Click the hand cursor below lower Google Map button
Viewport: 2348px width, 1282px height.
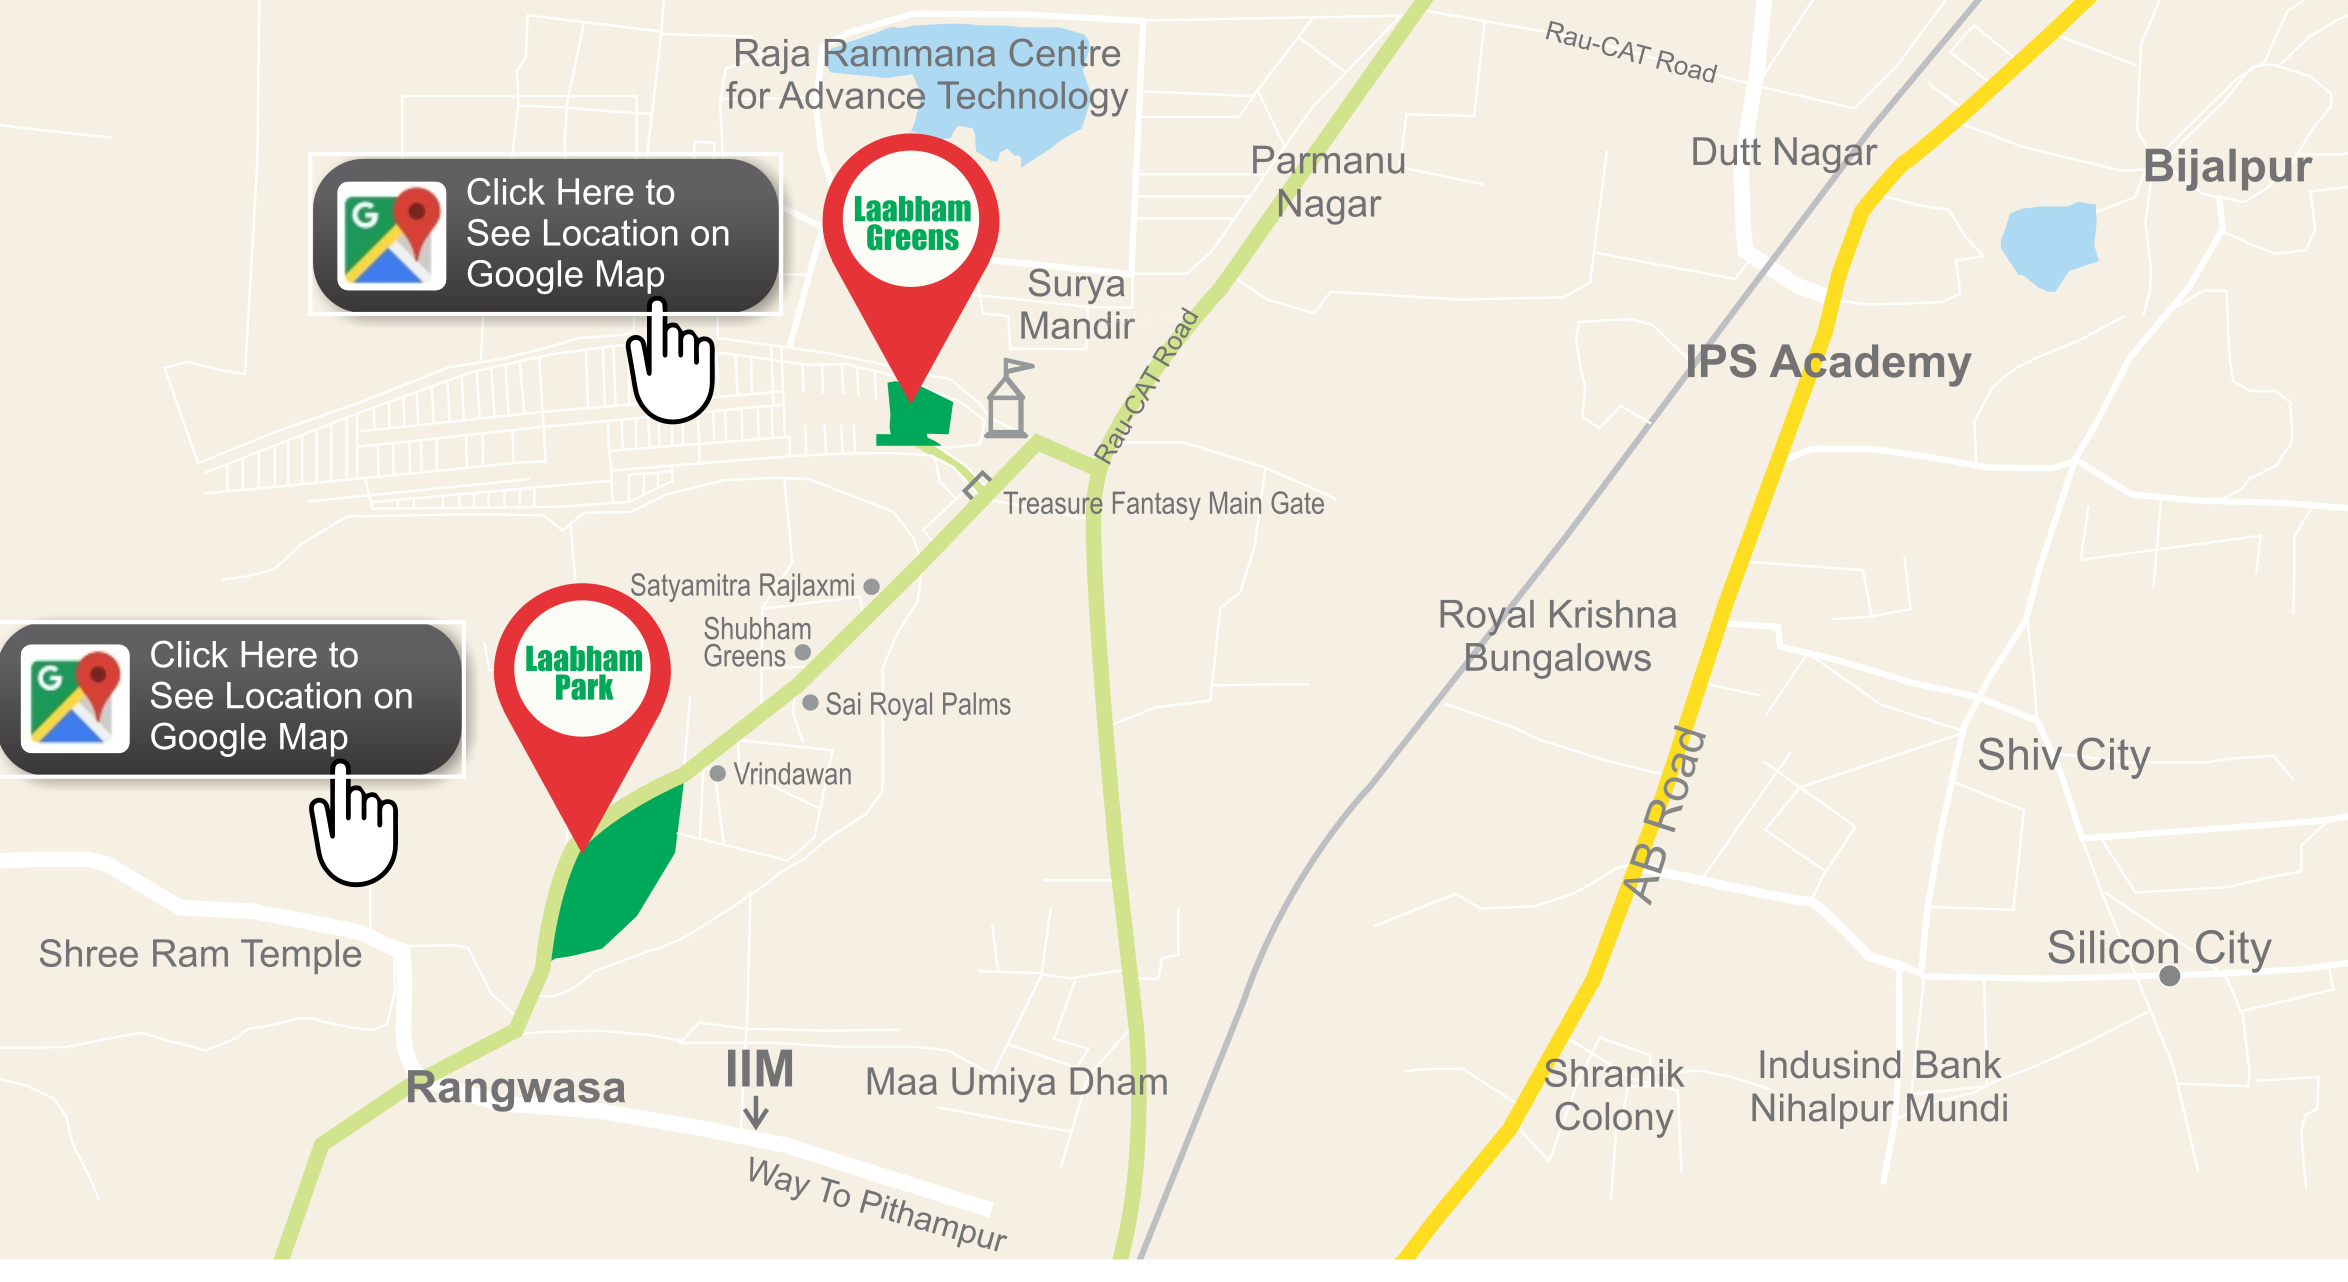pyautogui.click(x=354, y=823)
